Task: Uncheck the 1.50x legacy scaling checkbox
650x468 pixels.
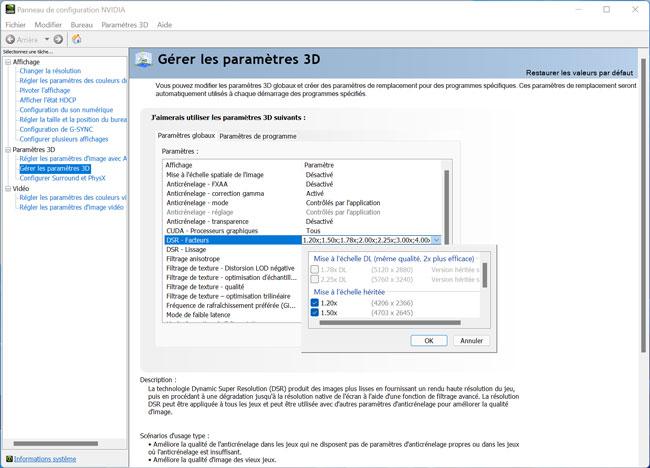Action: pos(313,310)
